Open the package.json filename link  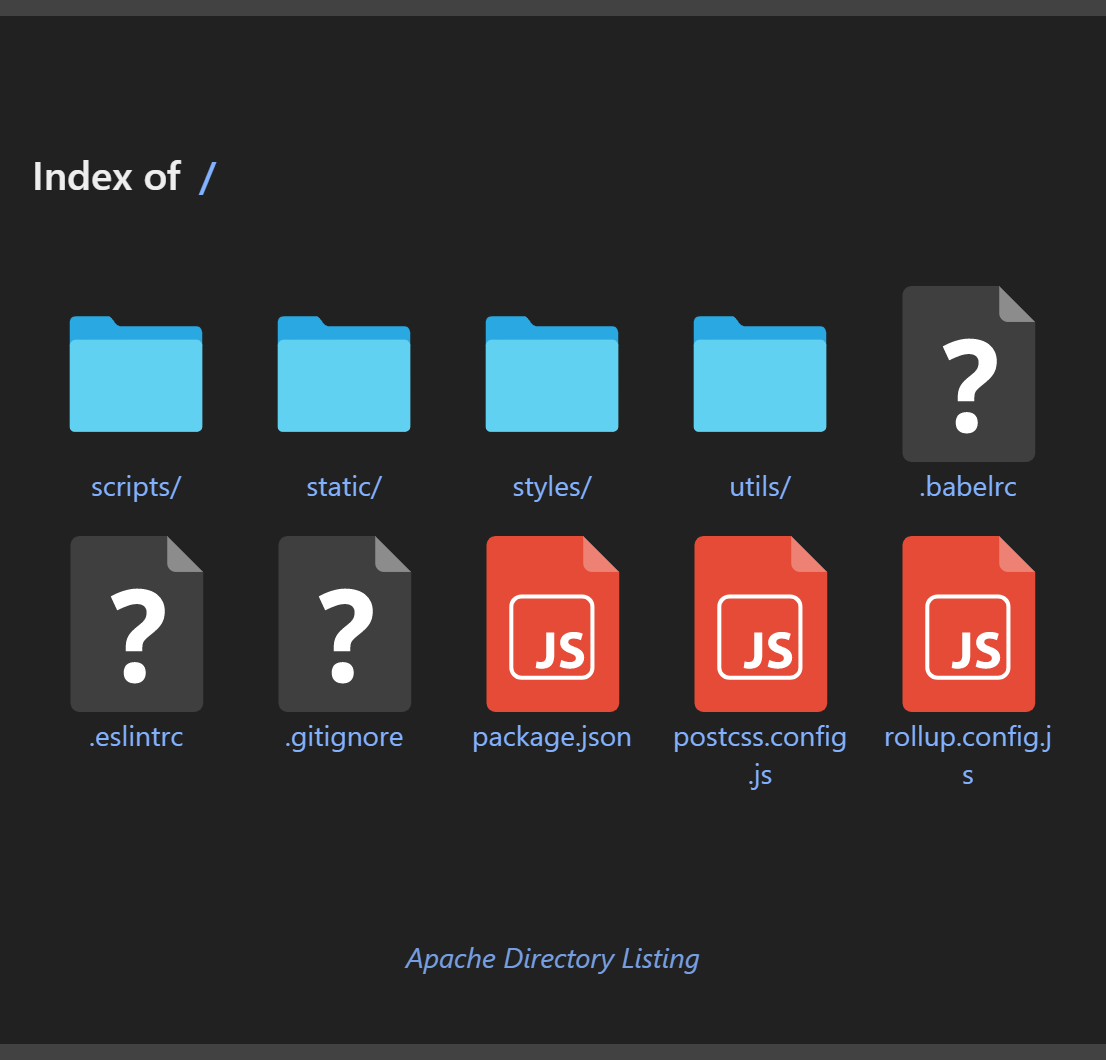552,737
